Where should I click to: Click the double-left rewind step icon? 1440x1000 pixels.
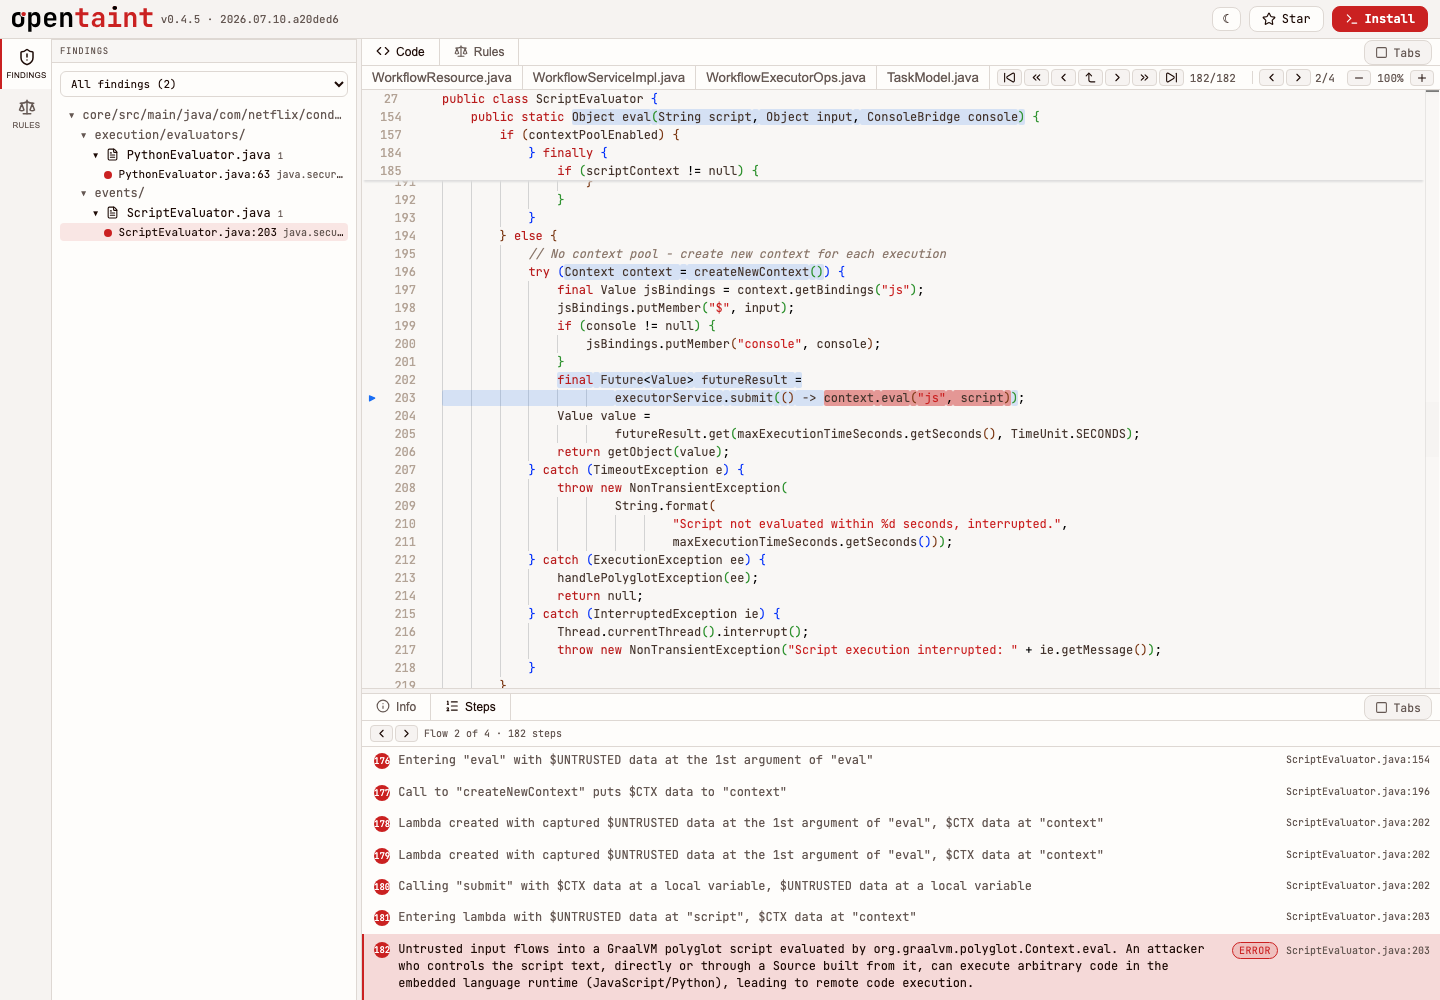(x=1036, y=77)
